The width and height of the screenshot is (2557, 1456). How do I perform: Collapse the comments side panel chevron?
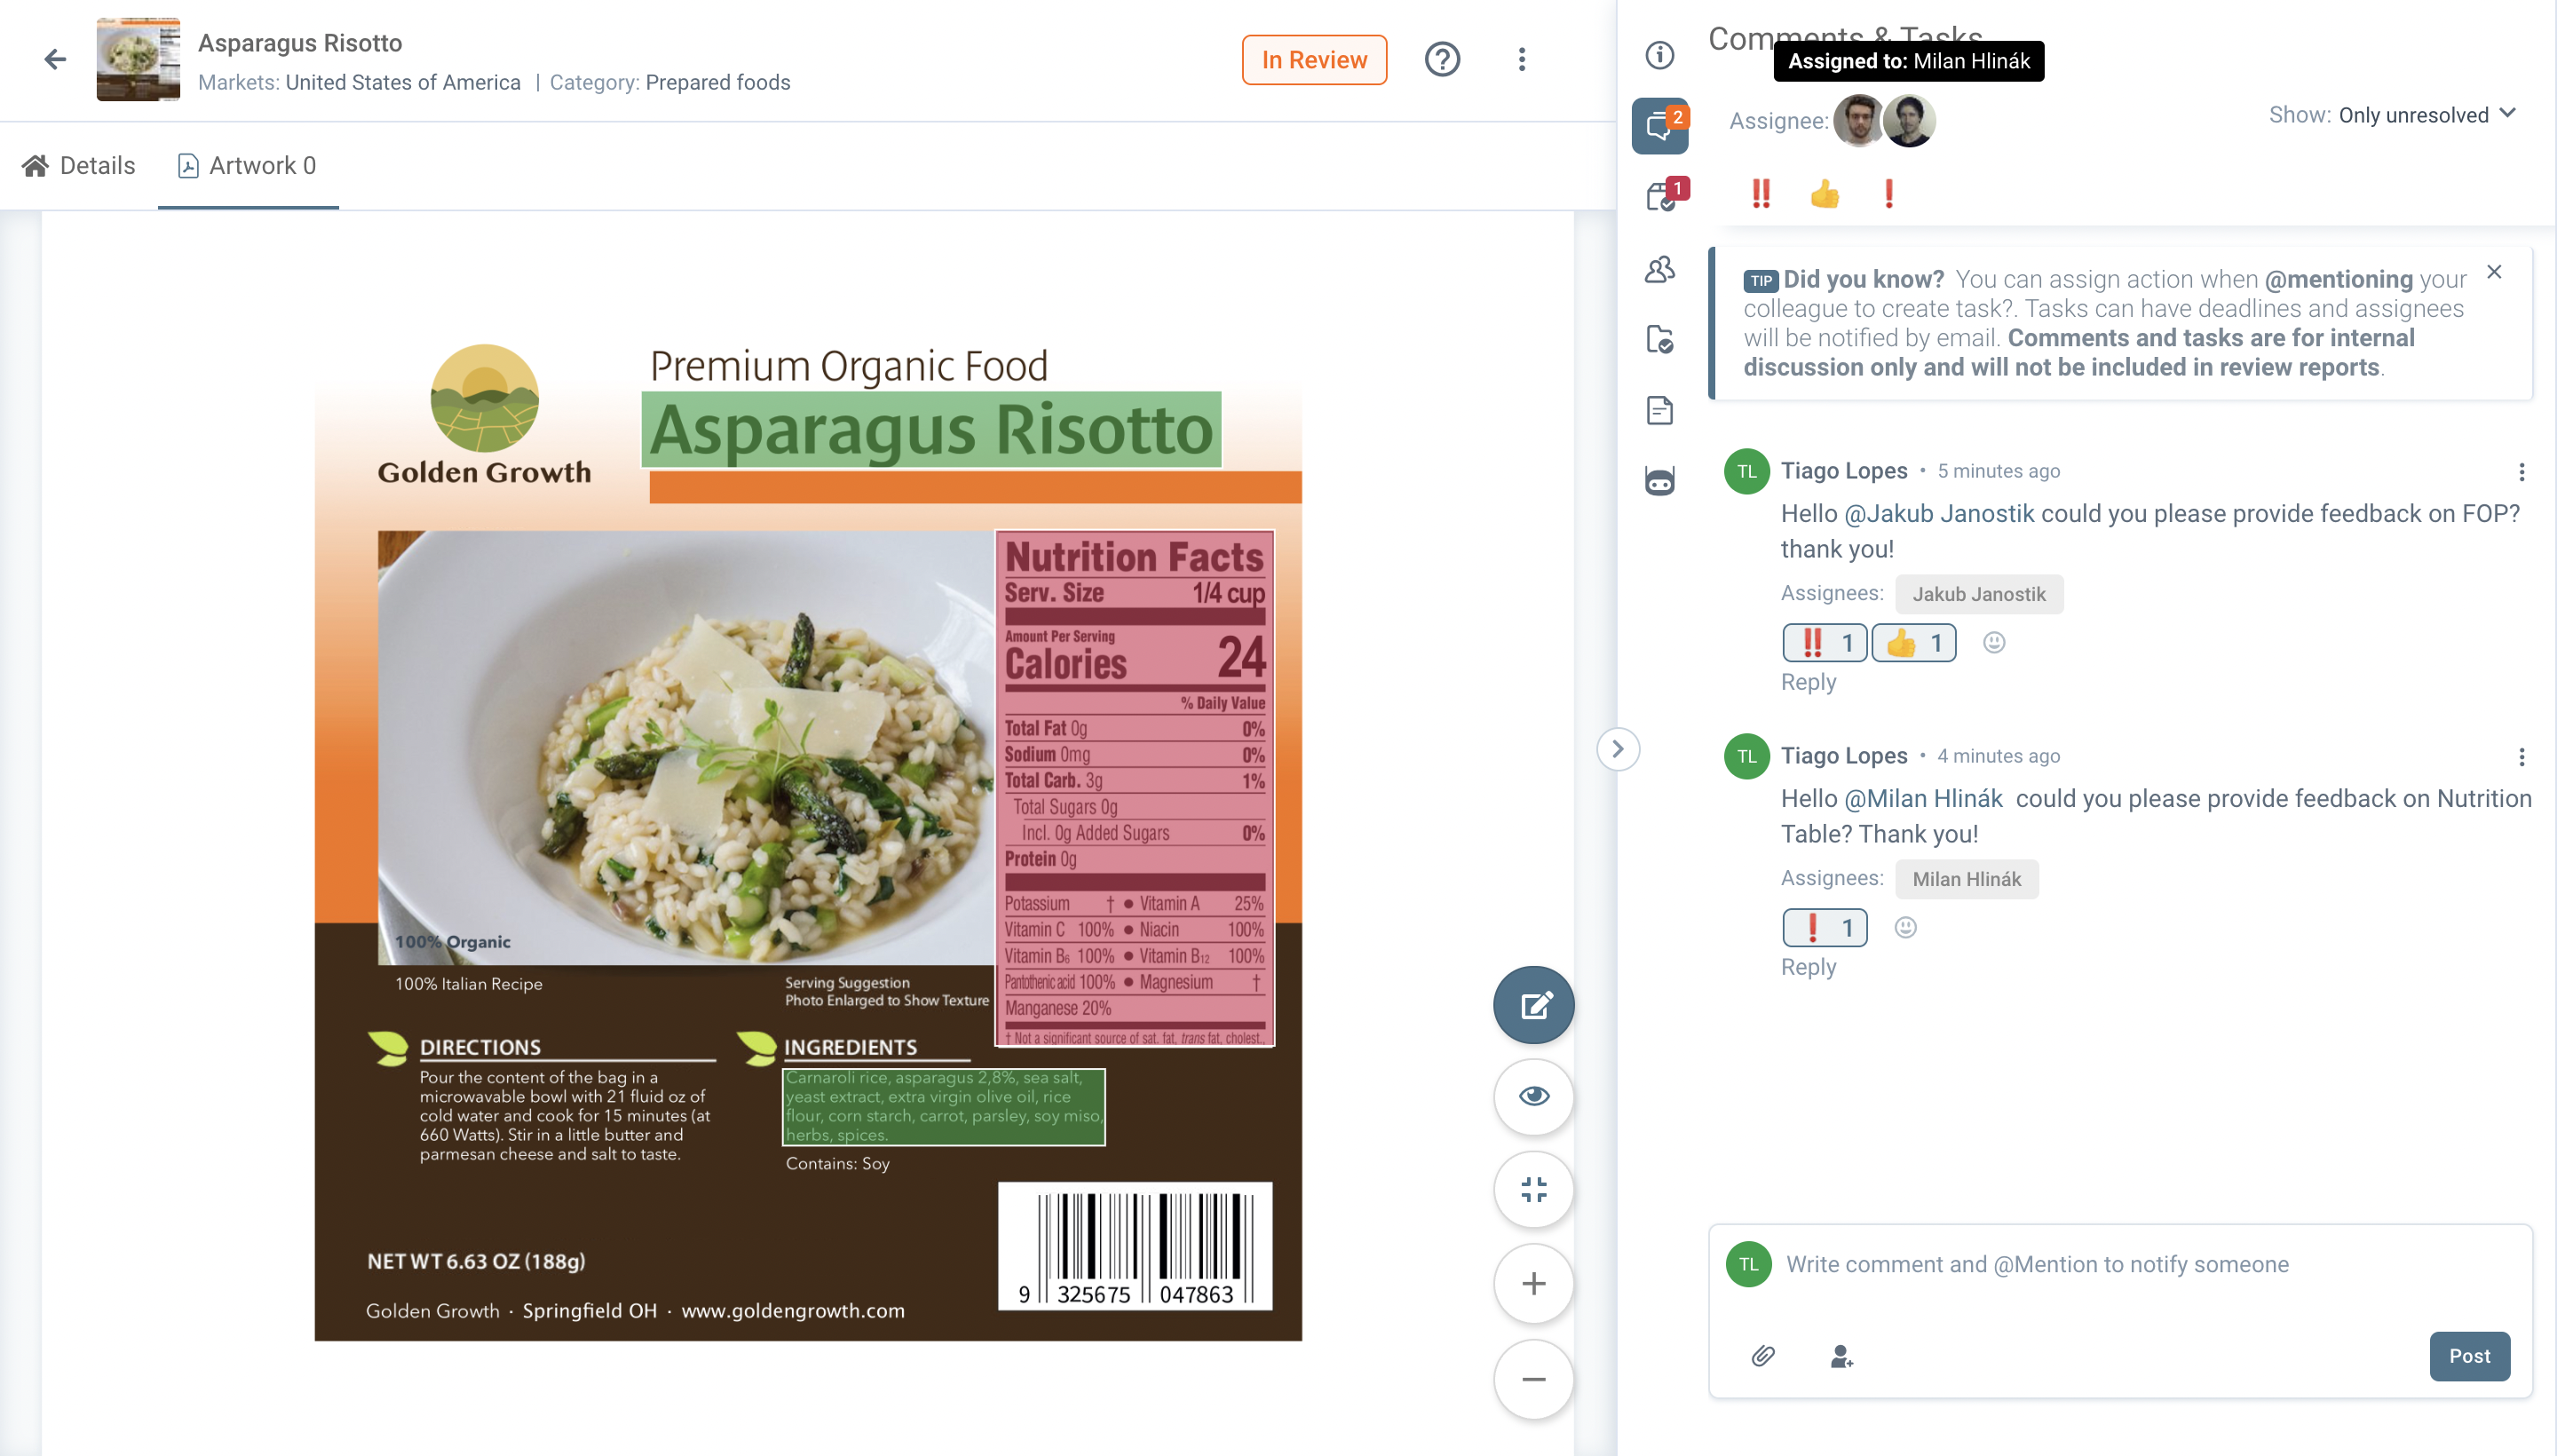click(x=1618, y=749)
